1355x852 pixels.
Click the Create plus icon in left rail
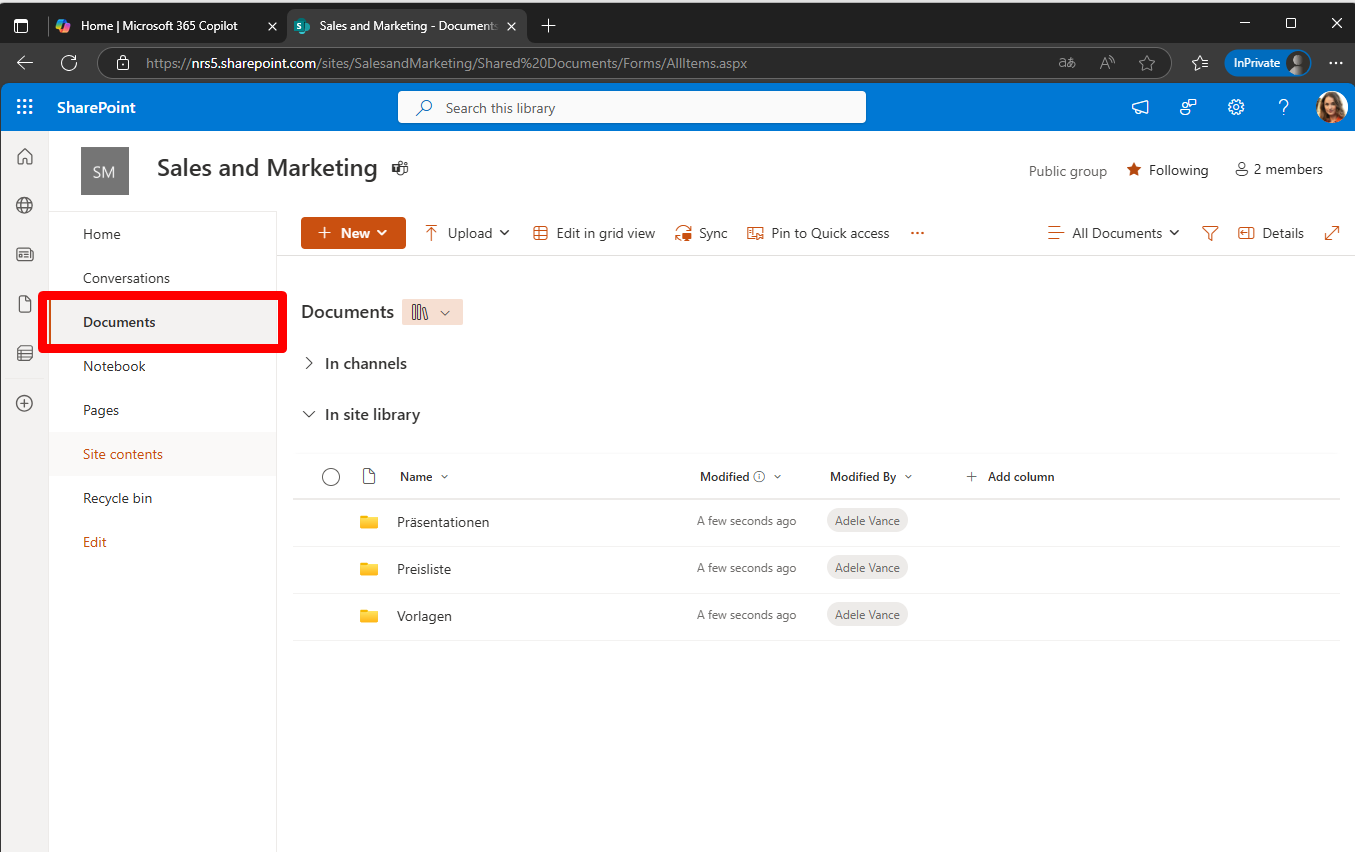(25, 403)
